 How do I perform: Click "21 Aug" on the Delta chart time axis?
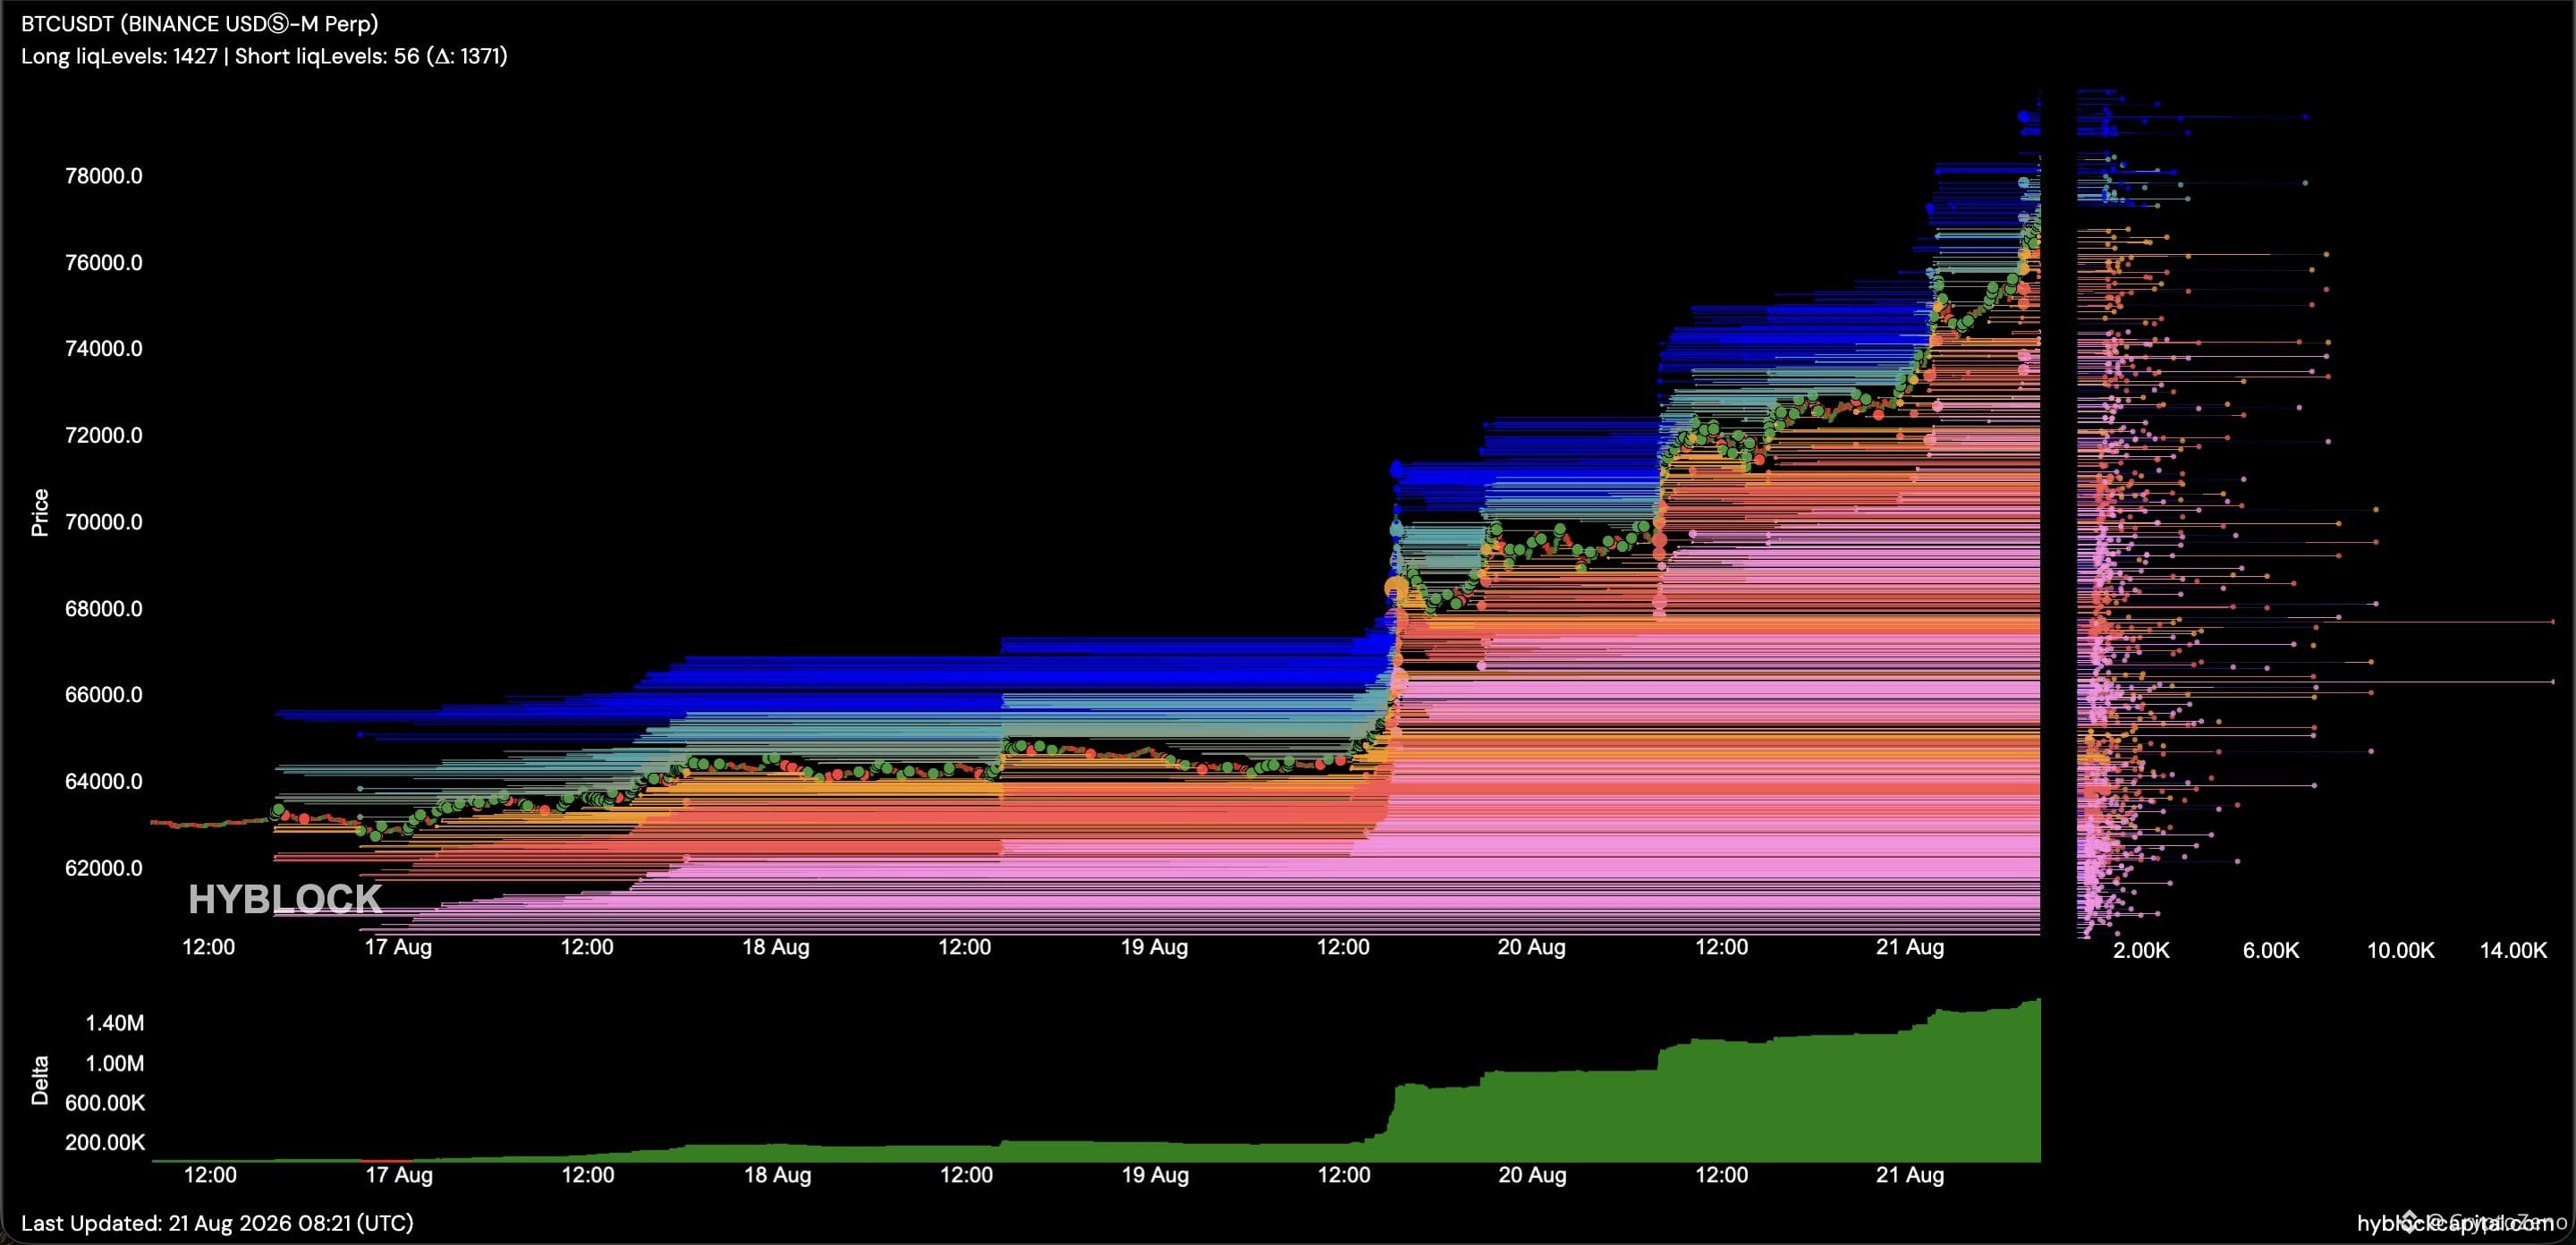pos(1910,1175)
